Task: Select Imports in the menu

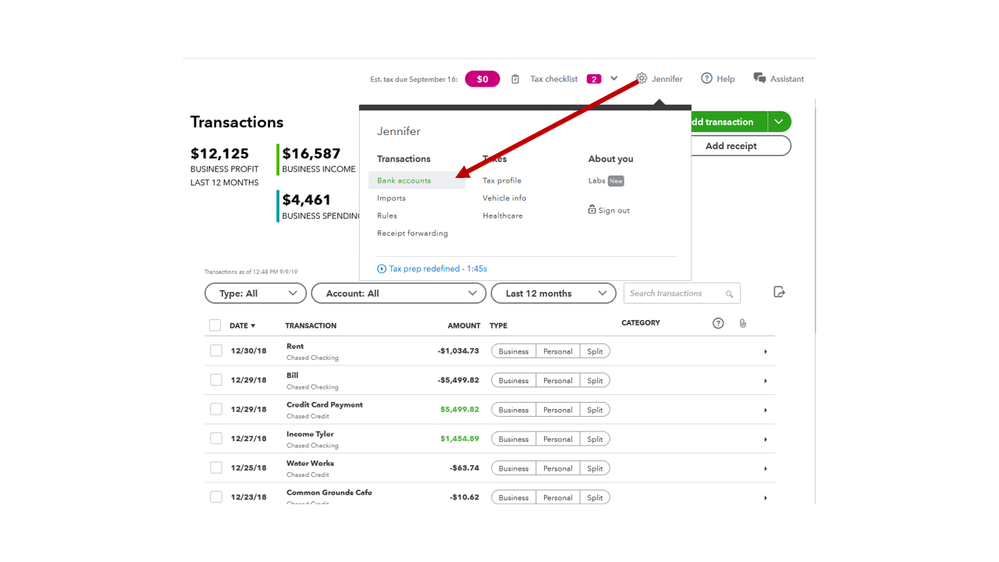Action: click(391, 198)
